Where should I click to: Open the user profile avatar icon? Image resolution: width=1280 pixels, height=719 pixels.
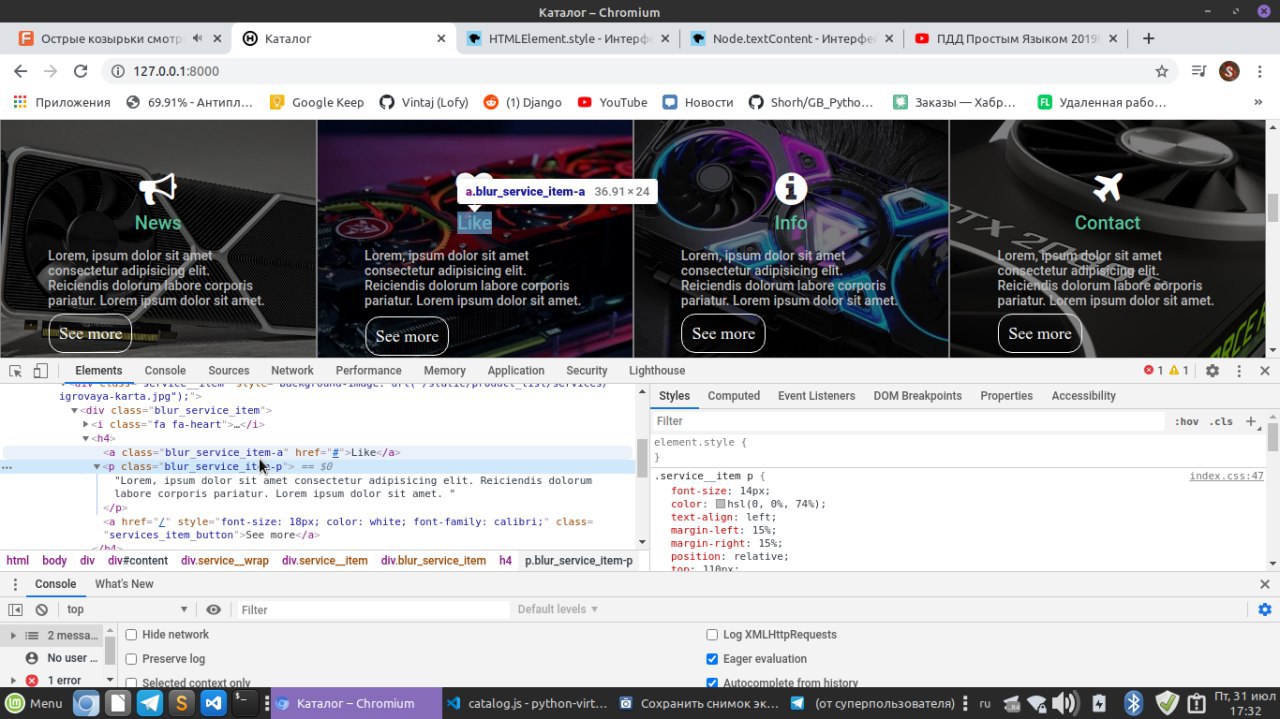1229,71
